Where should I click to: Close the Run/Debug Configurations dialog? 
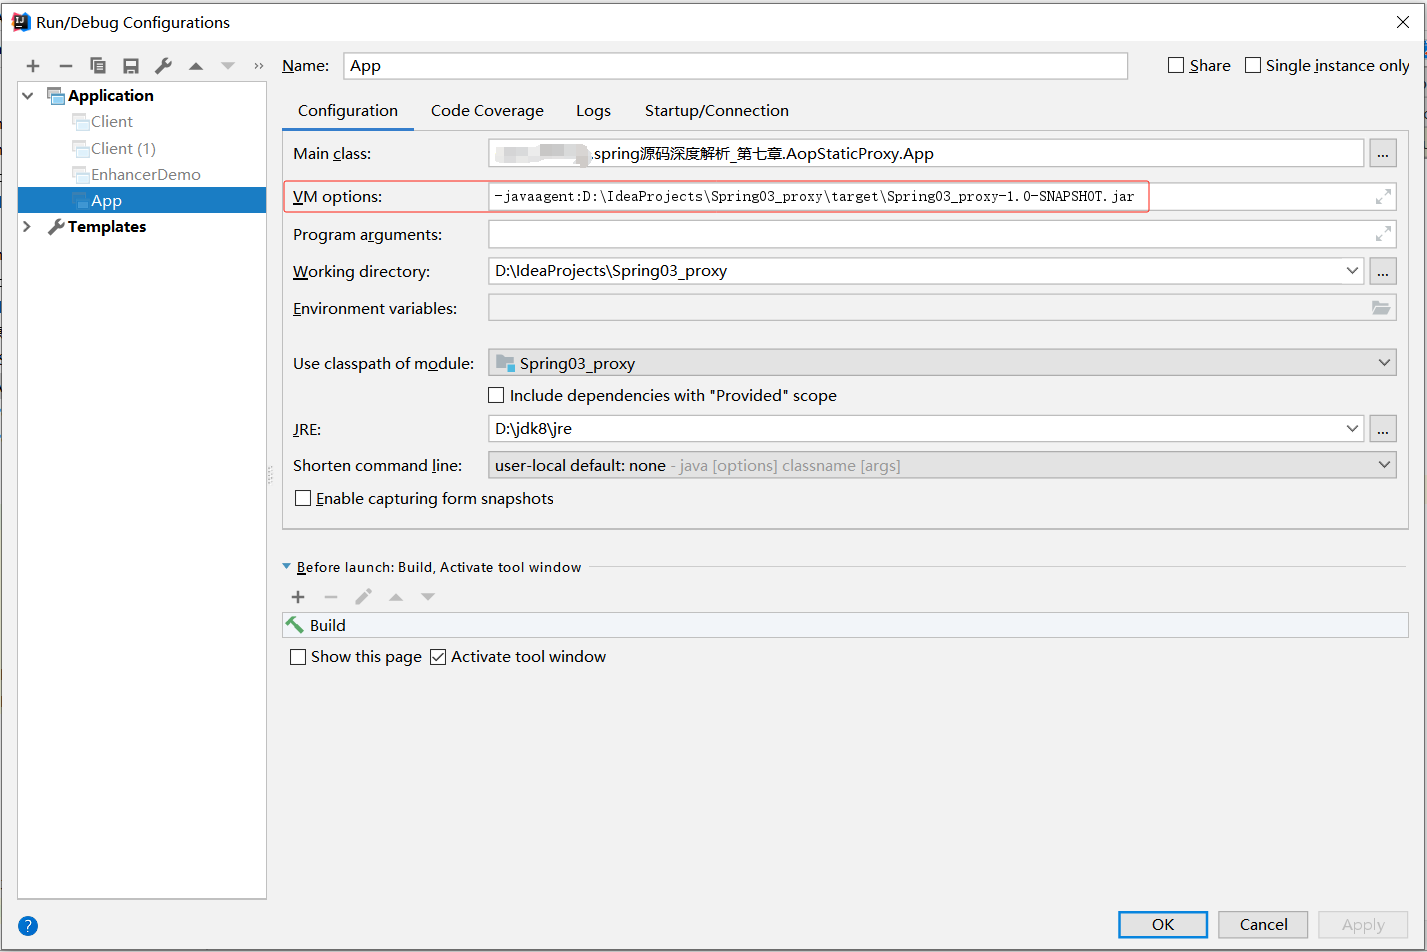point(1403,22)
